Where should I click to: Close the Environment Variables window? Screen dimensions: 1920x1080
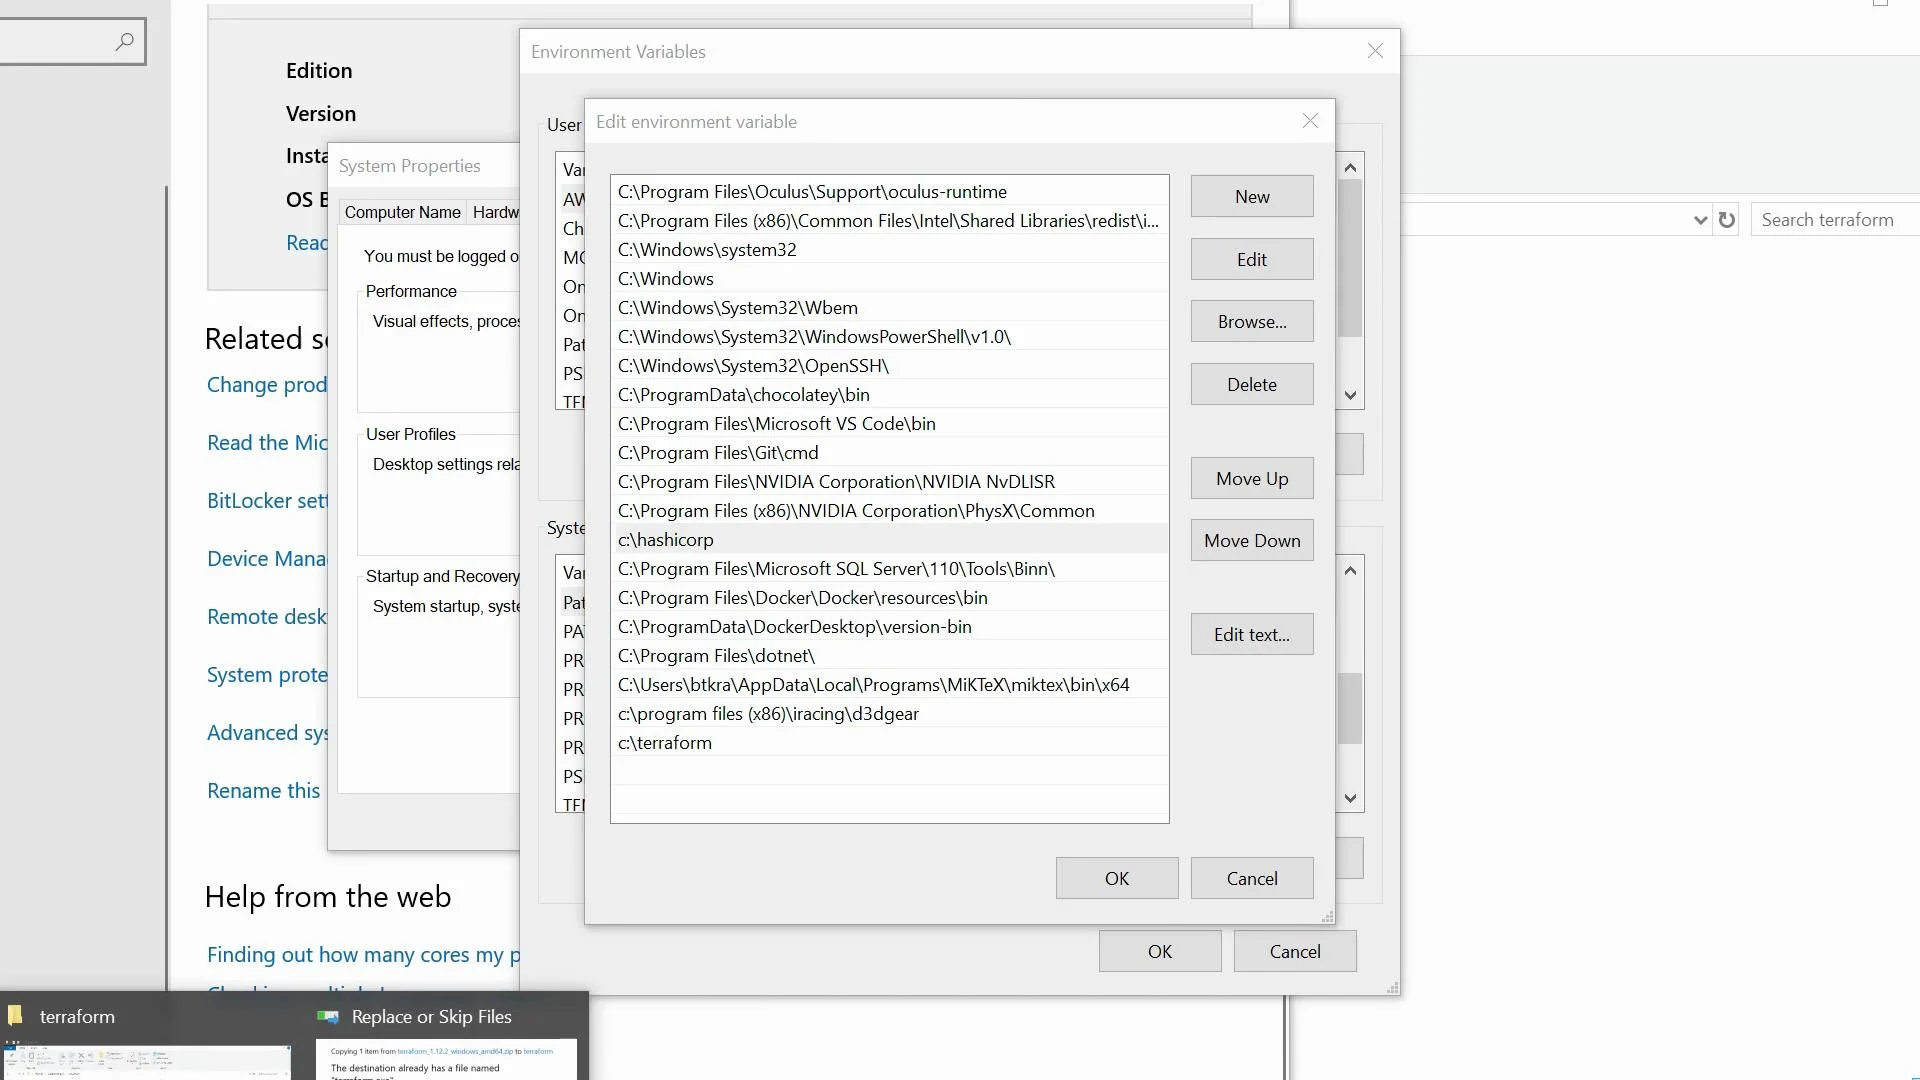coord(1375,51)
